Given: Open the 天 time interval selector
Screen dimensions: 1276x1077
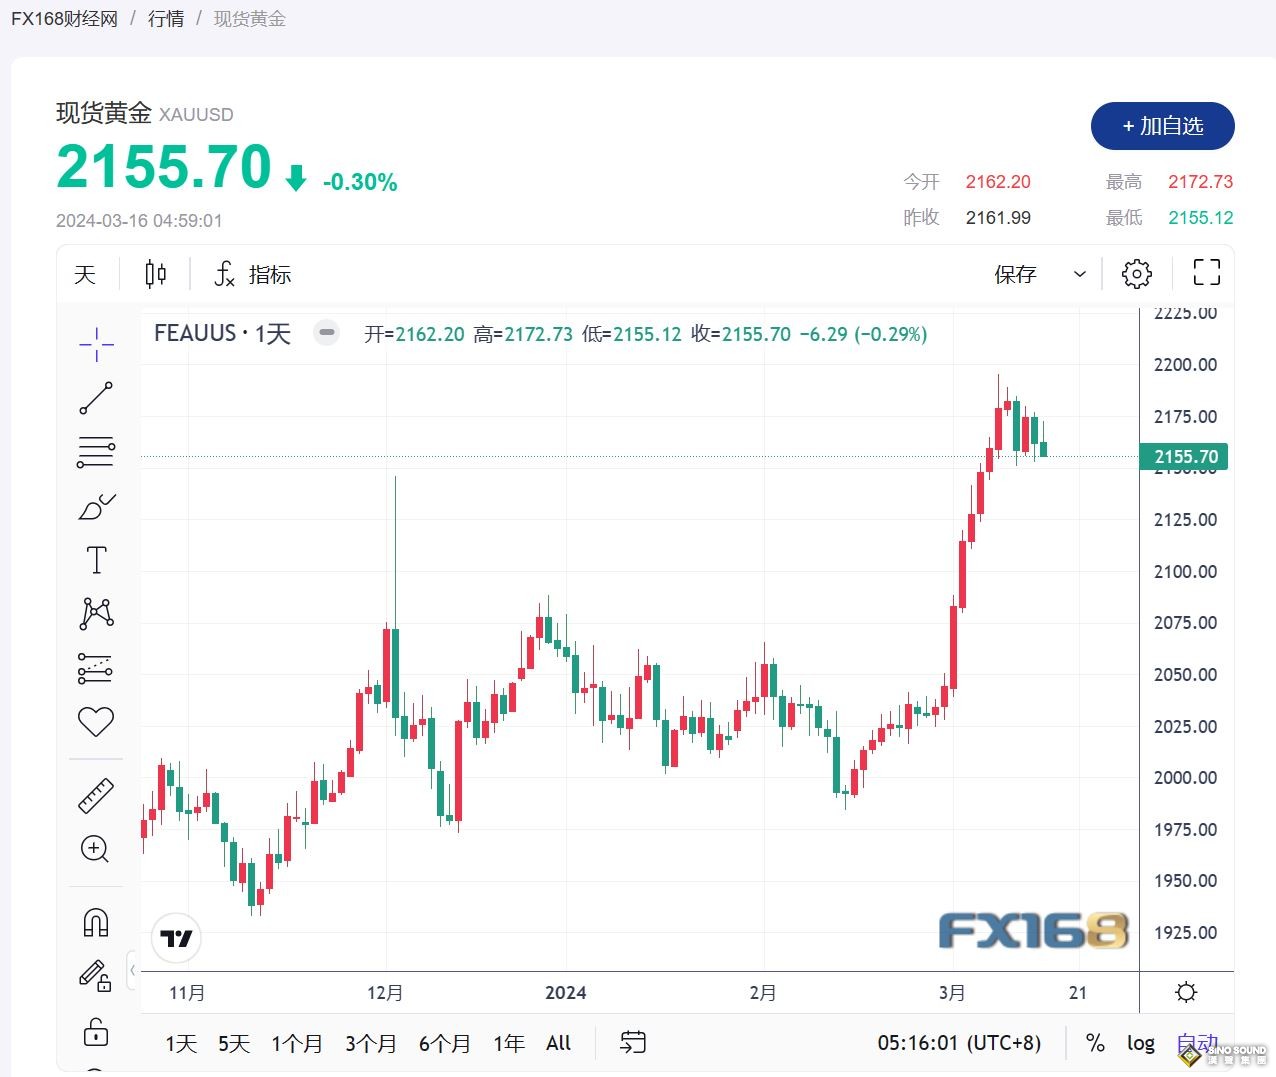Looking at the screenshot, I should coord(85,274).
